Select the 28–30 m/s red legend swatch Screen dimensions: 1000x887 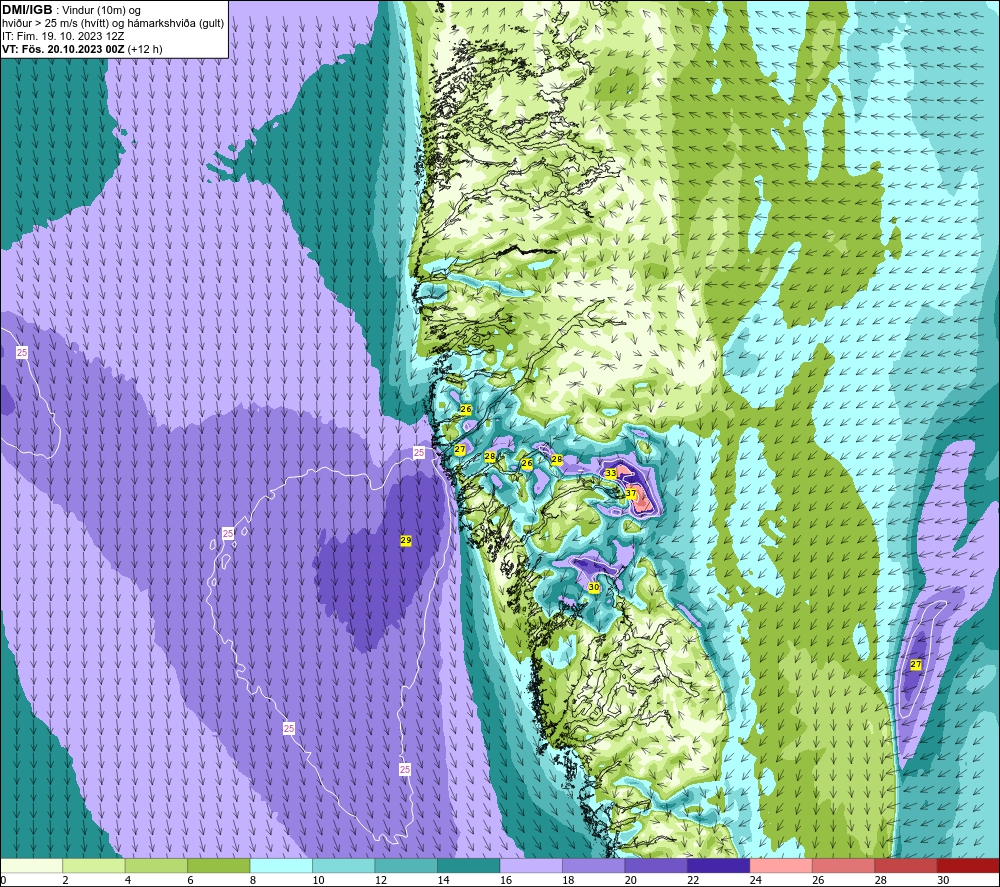906,865
